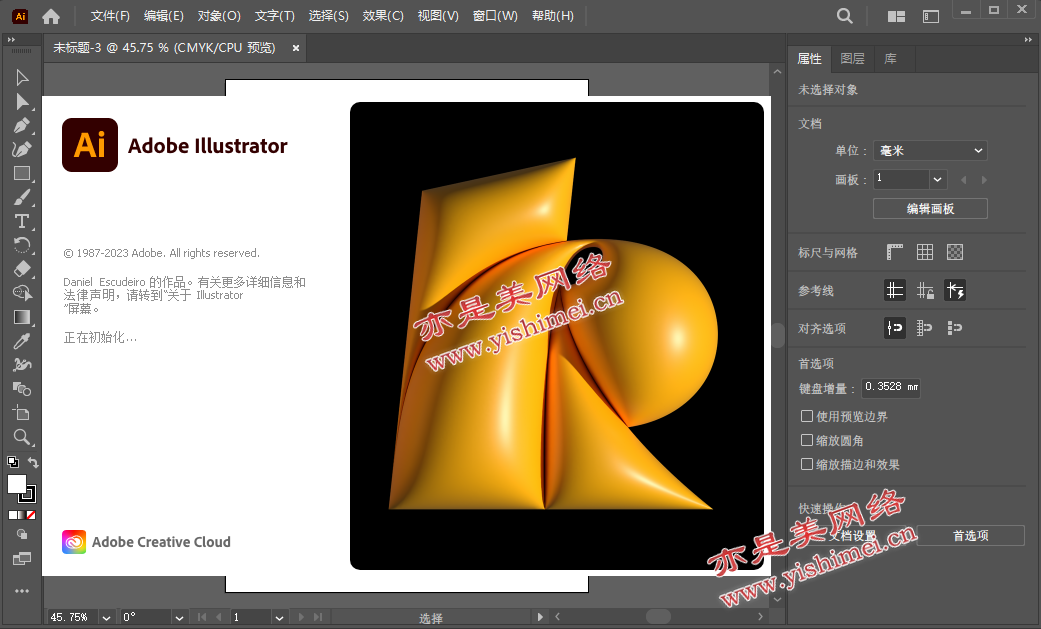Click the Stroke color swatch
Screen dimensions: 1041x629
pyautogui.click(x=29, y=495)
